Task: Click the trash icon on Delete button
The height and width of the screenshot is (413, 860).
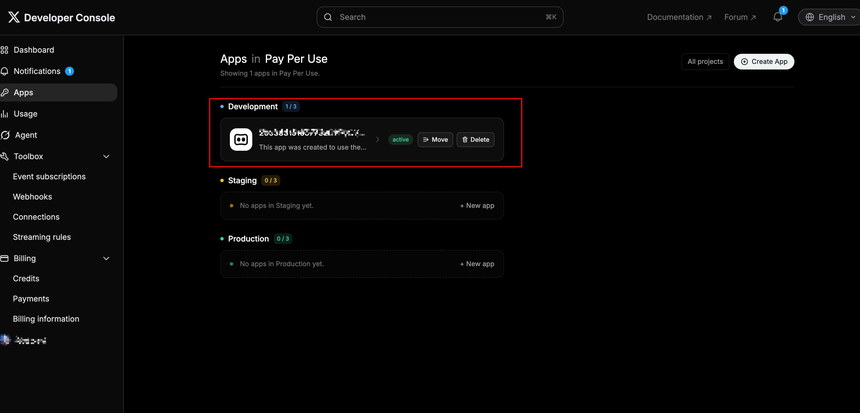Action: tap(465, 140)
